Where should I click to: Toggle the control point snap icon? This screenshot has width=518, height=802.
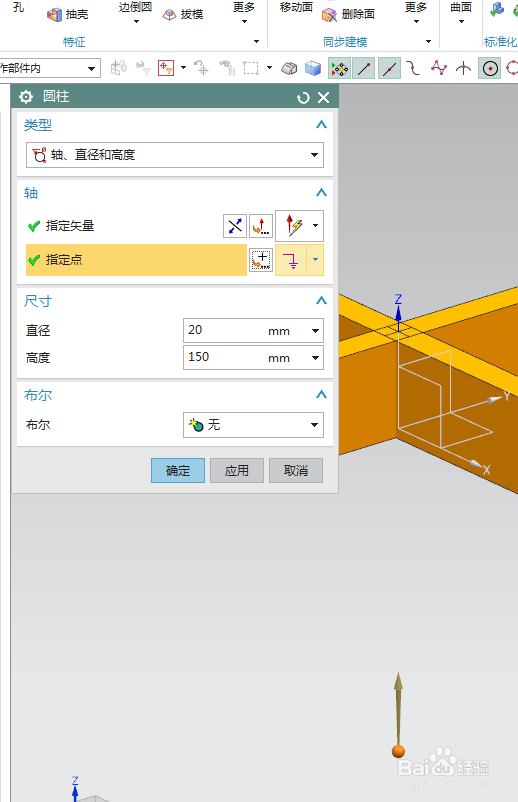click(x=413, y=68)
